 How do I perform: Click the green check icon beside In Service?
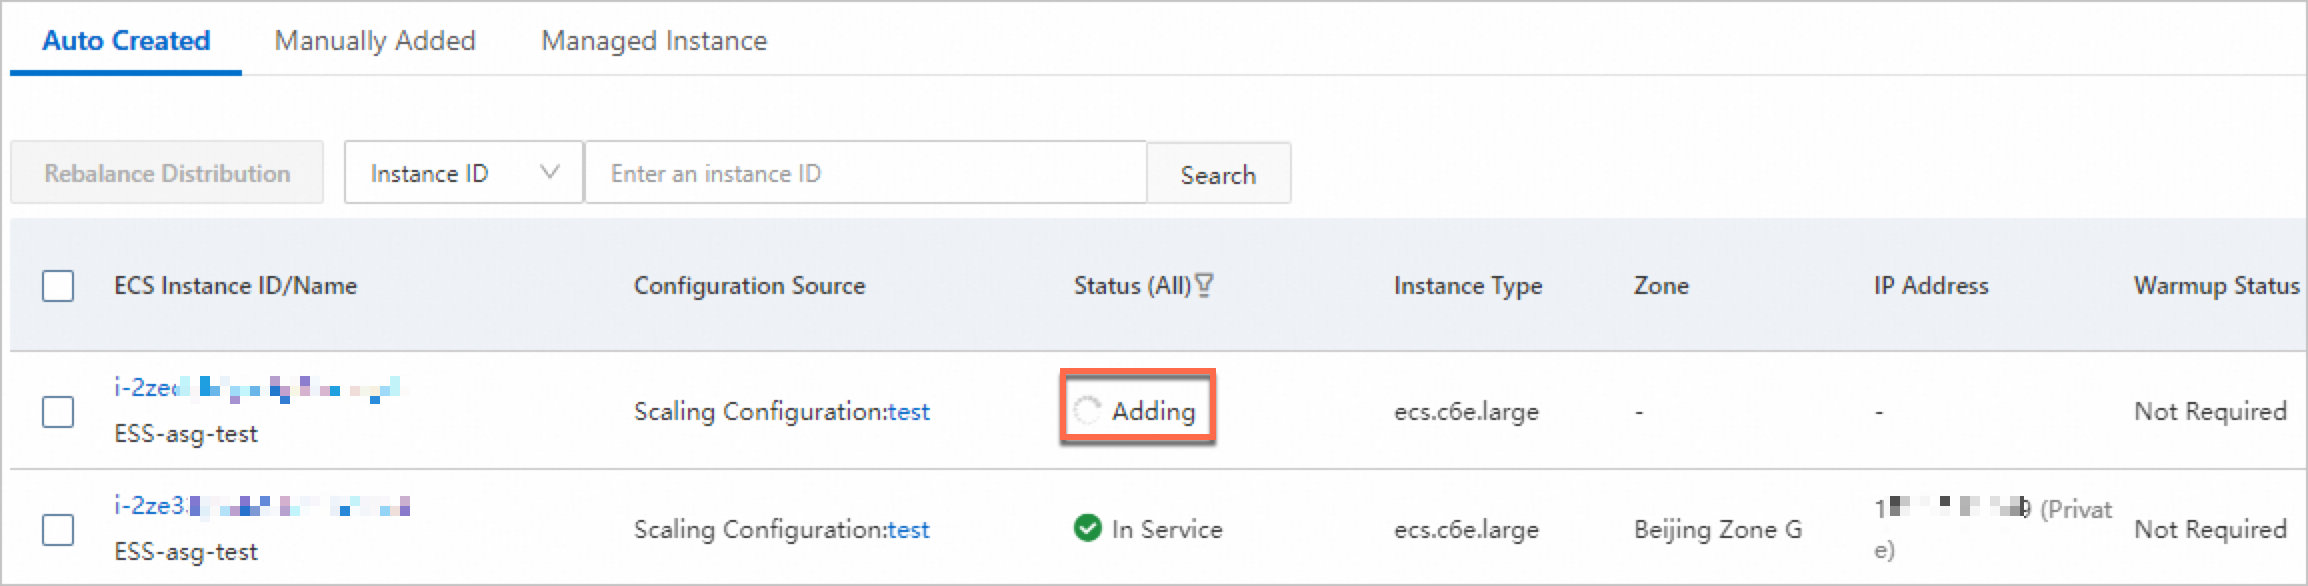[x=1087, y=528]
